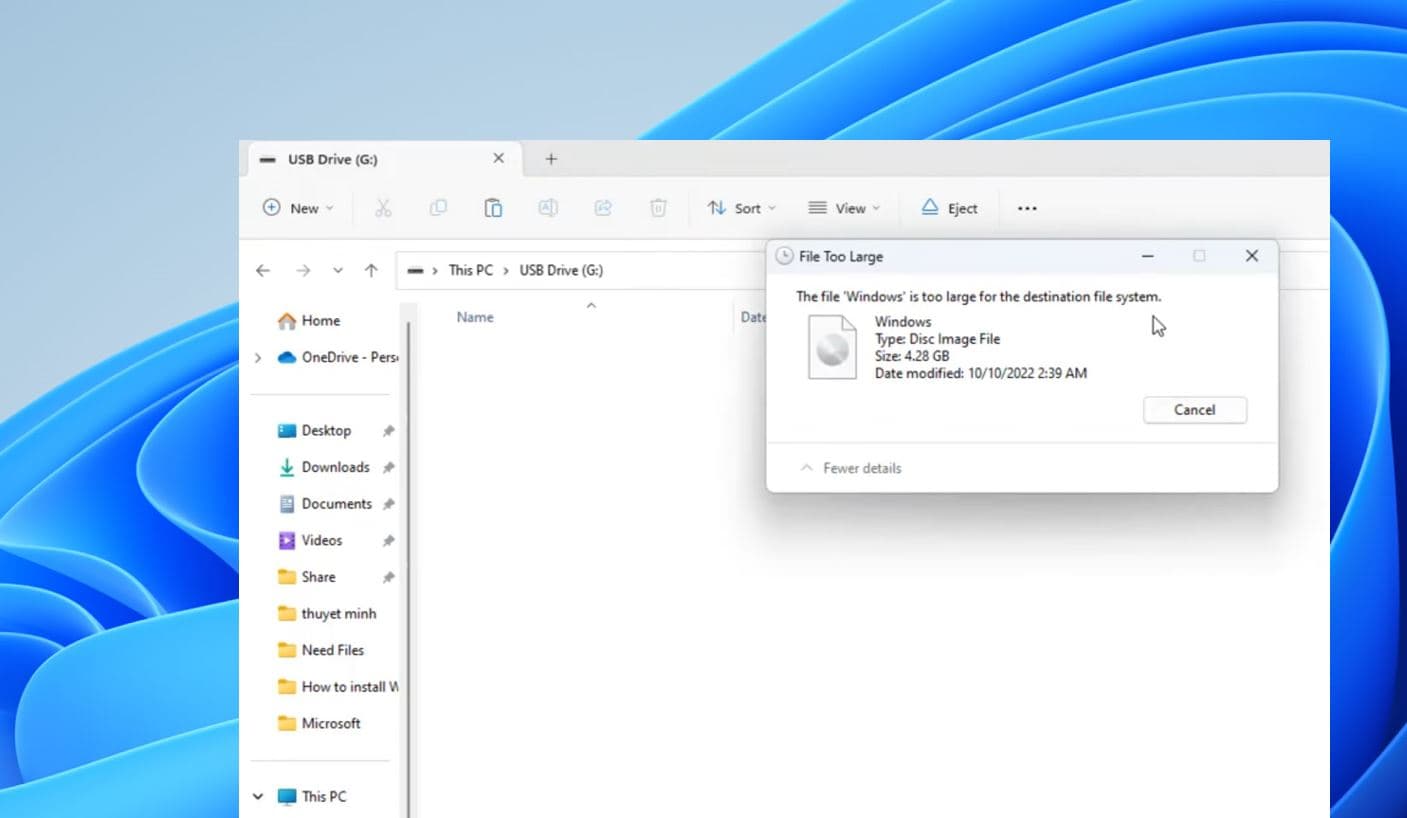Click the 'Type: Disc Image File' text
1407x818 pixels.
tap(937, 339)
